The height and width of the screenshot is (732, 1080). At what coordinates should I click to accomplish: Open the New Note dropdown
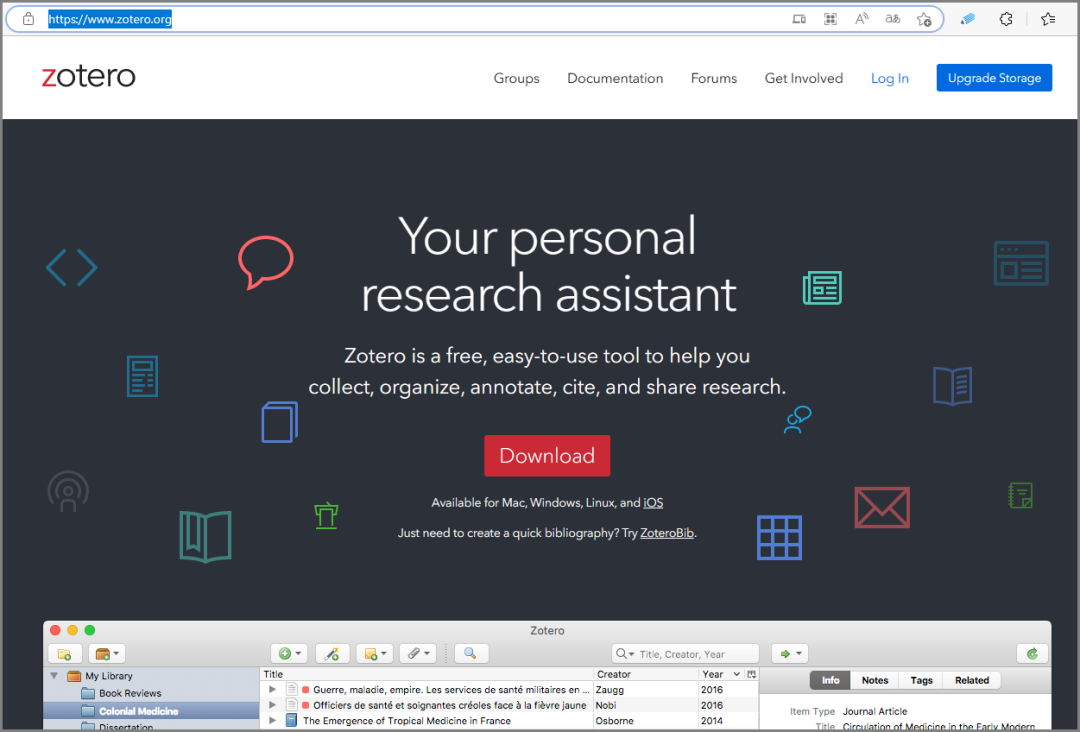pos(375,653)
